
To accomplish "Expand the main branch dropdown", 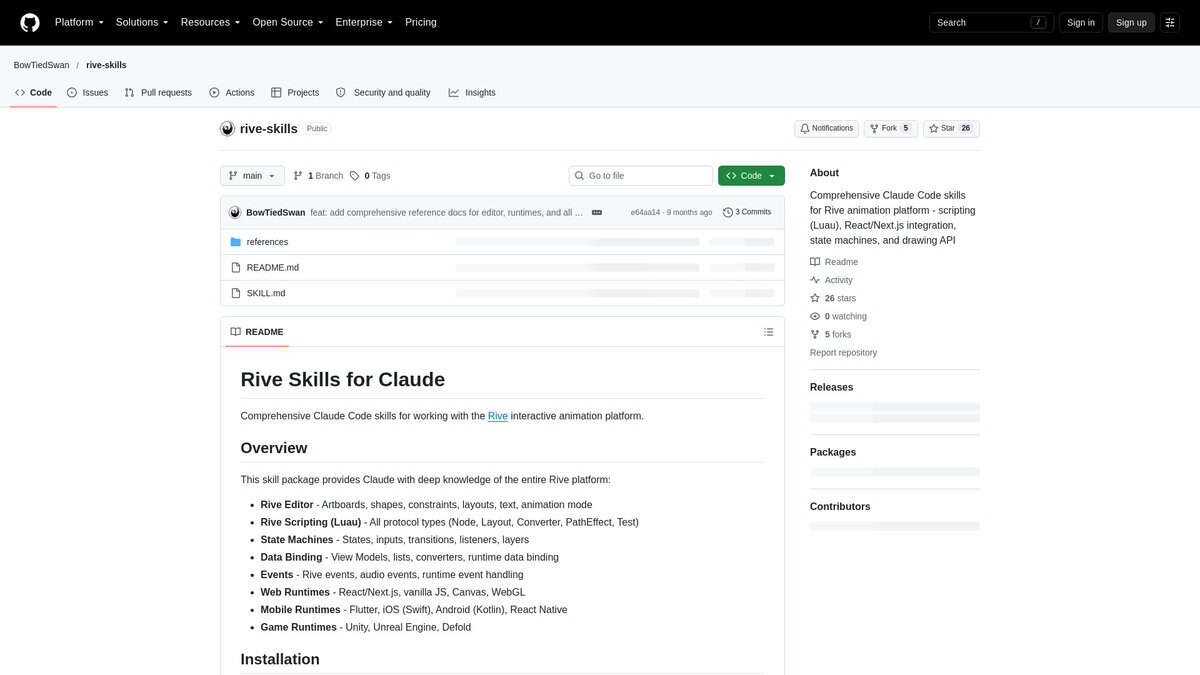I will (252, 176).
